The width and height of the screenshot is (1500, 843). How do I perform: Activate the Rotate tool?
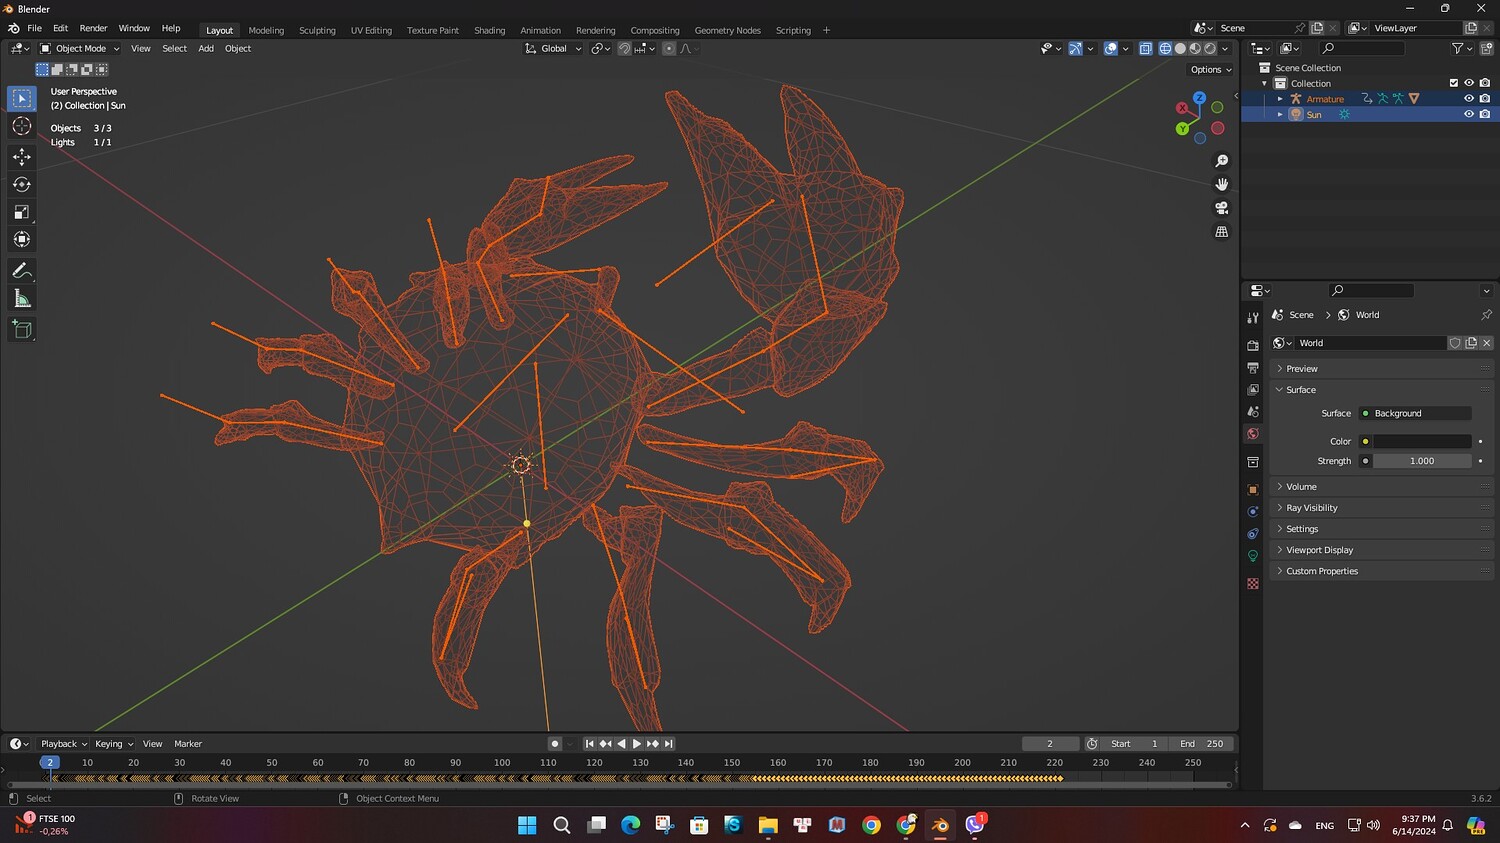point(22,184)
